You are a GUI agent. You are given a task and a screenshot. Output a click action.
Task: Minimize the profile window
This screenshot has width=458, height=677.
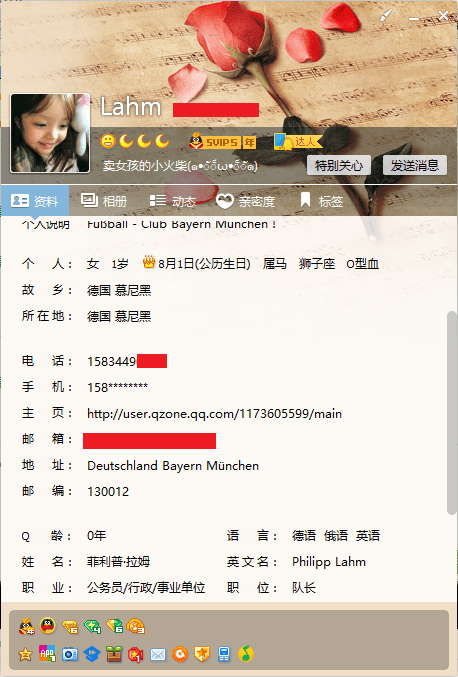(414, 18)
